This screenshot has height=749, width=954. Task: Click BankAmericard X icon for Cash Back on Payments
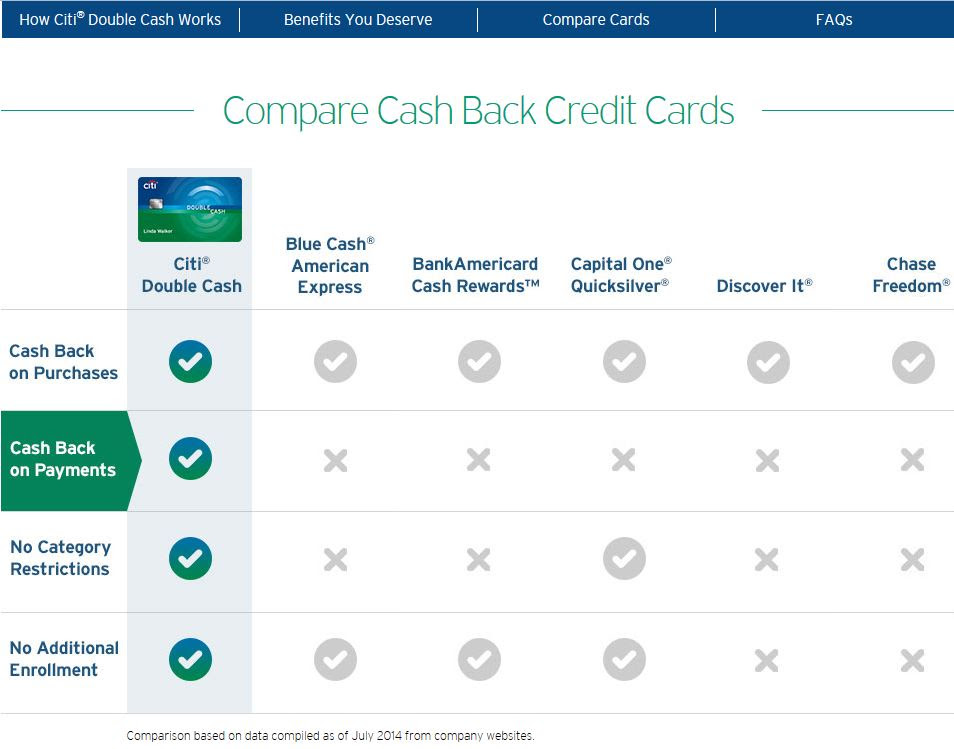click(479, 460)
